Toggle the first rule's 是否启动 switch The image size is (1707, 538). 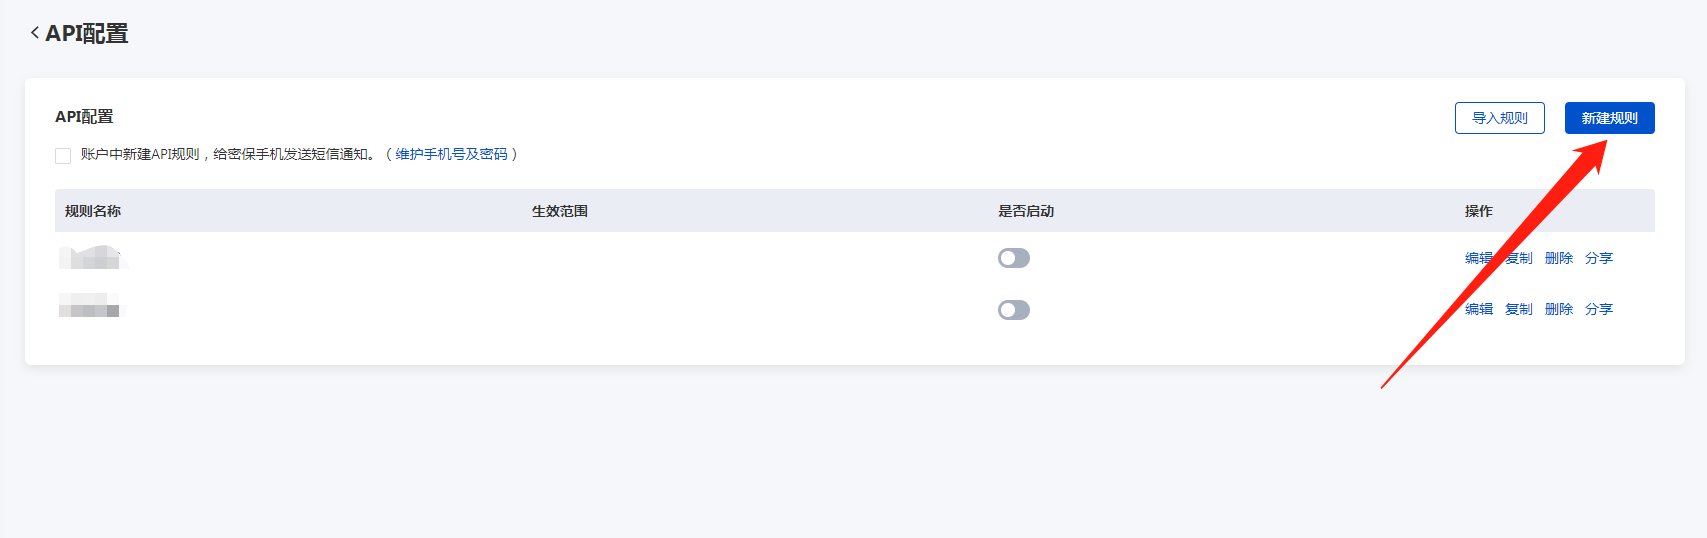1013,258
